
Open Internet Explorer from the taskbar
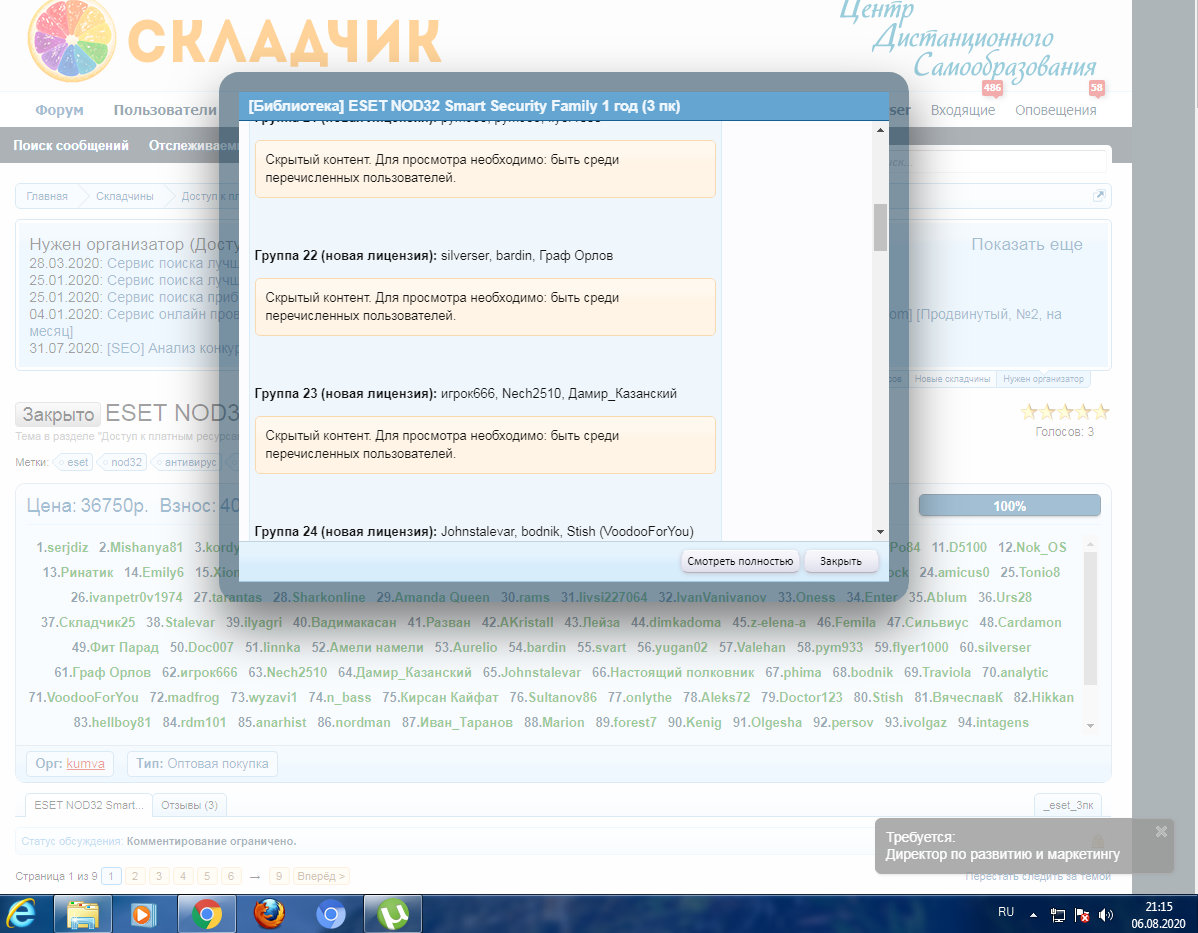[x=21, y=913]
